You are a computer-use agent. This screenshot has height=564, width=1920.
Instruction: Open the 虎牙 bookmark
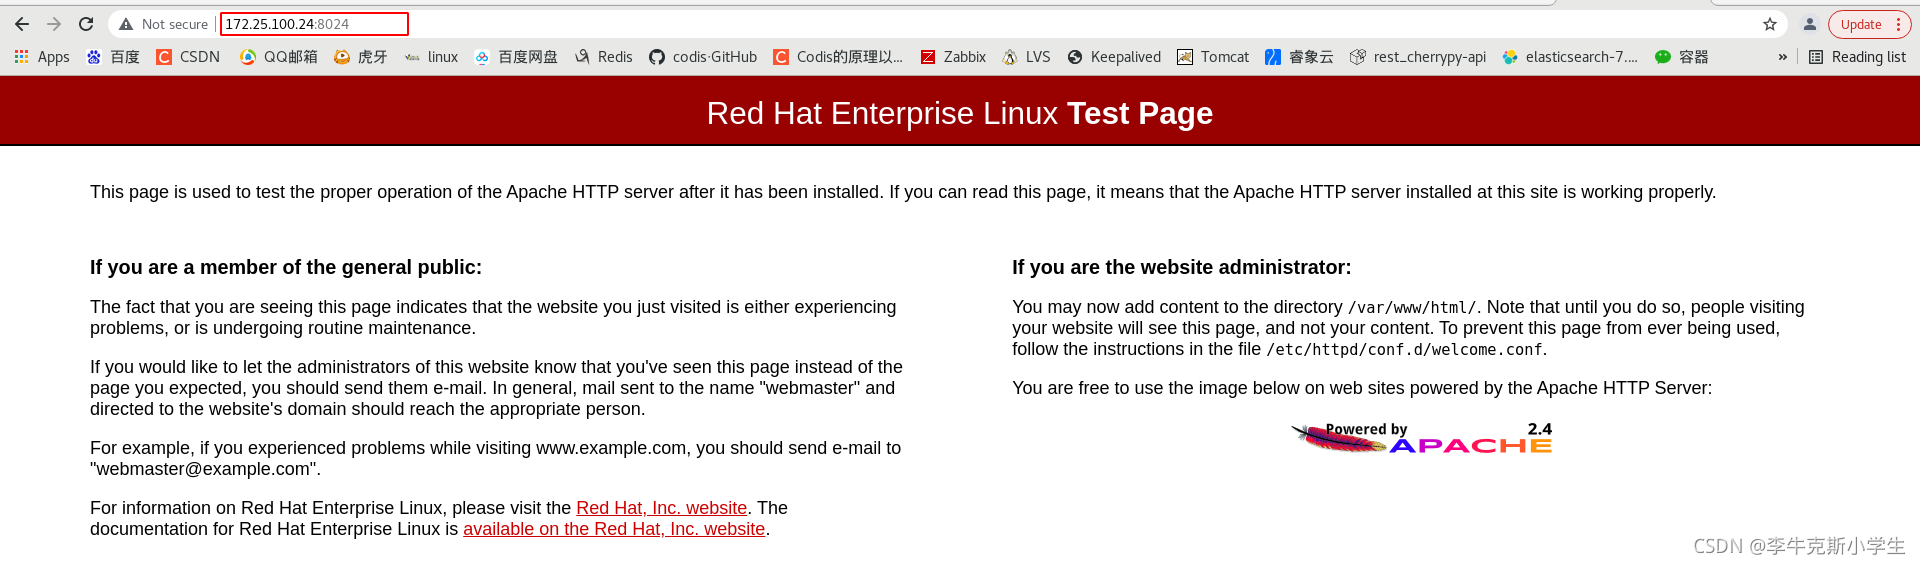coord(360,57)
